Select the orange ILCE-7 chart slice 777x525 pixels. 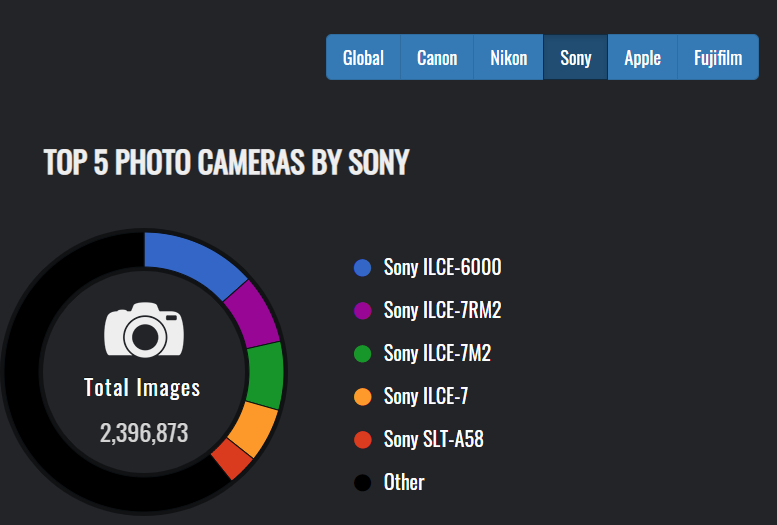pos(254,428)
